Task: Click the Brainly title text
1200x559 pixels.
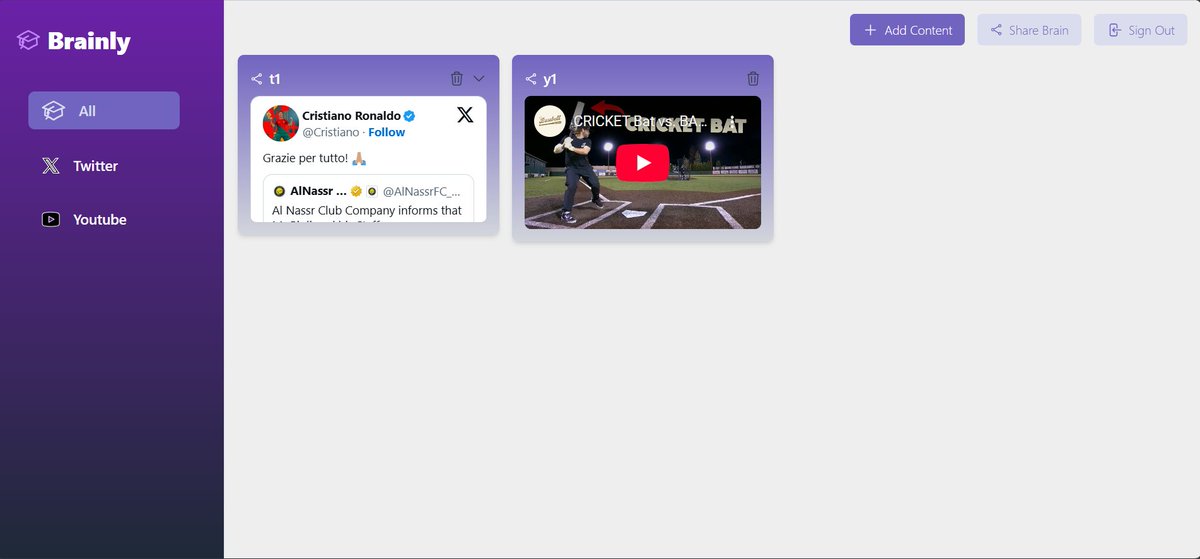Action: [89, 41]
